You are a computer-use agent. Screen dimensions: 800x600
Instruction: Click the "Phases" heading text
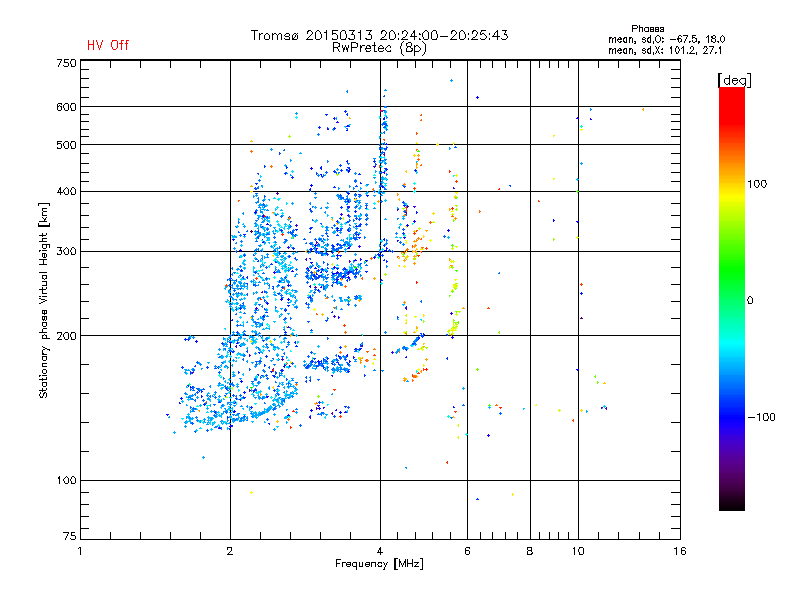click(x=647, y=29)
